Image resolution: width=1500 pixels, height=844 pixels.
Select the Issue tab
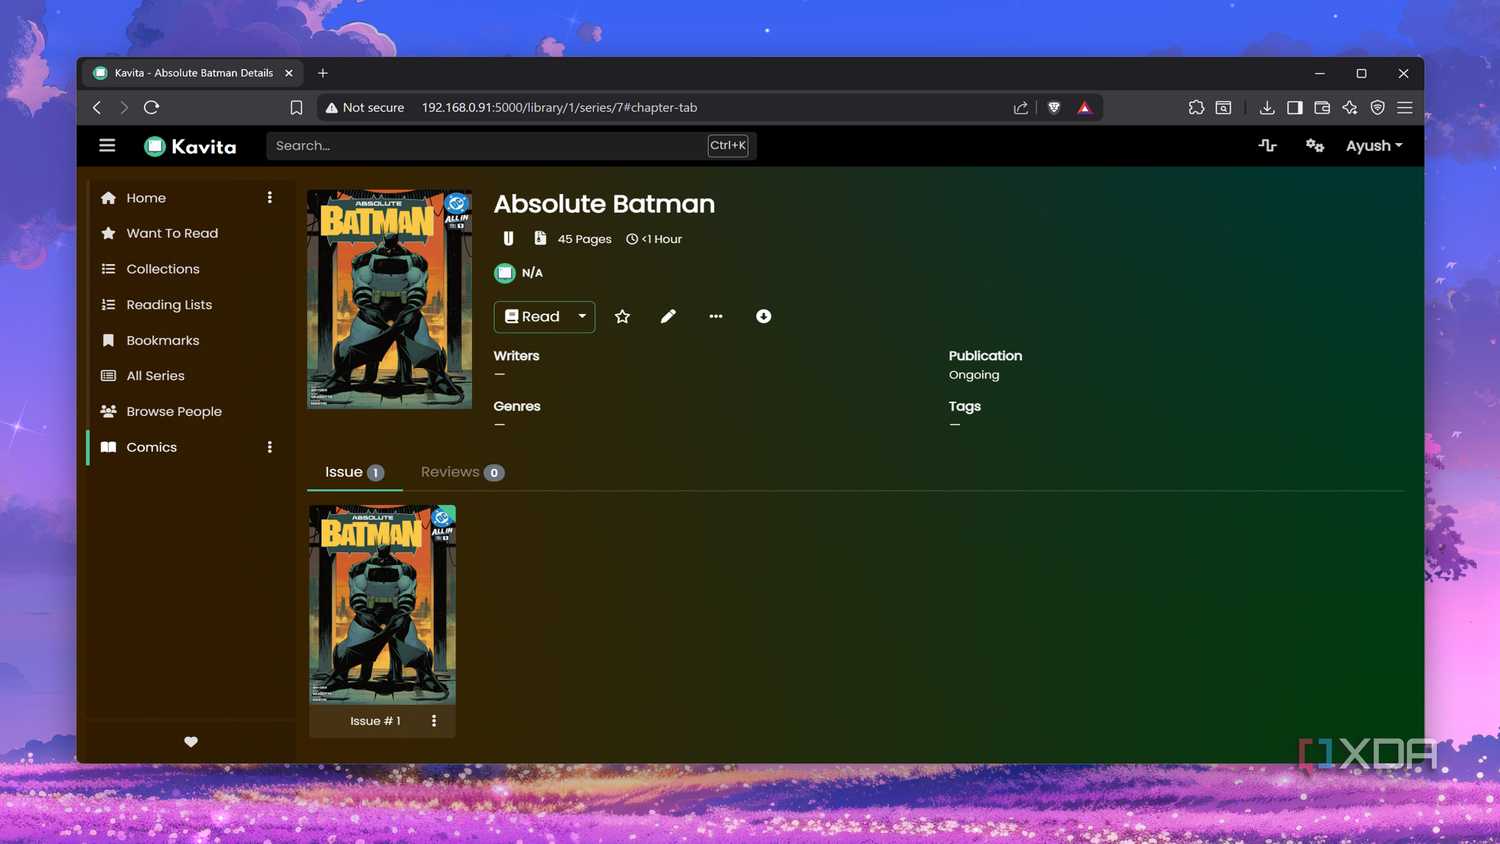click(x=354, y=472)
